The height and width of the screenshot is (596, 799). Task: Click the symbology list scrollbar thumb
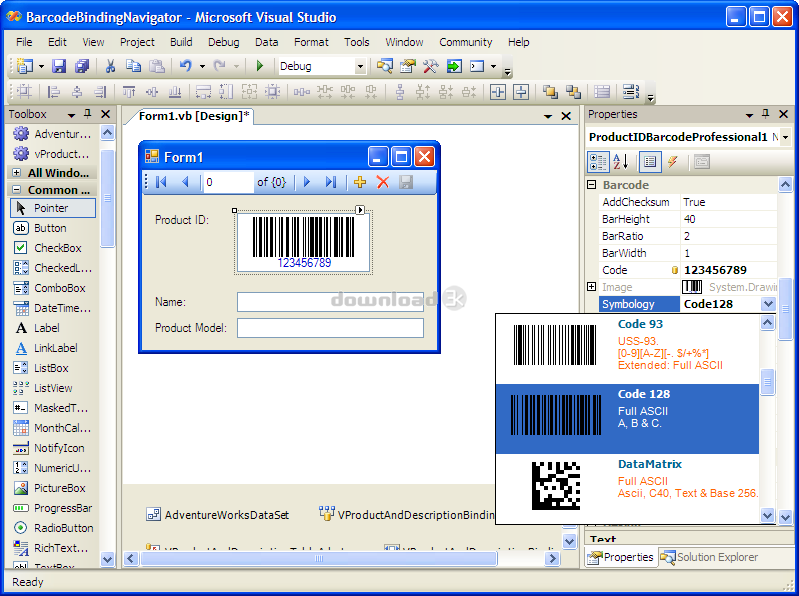[x=767, y=382]
